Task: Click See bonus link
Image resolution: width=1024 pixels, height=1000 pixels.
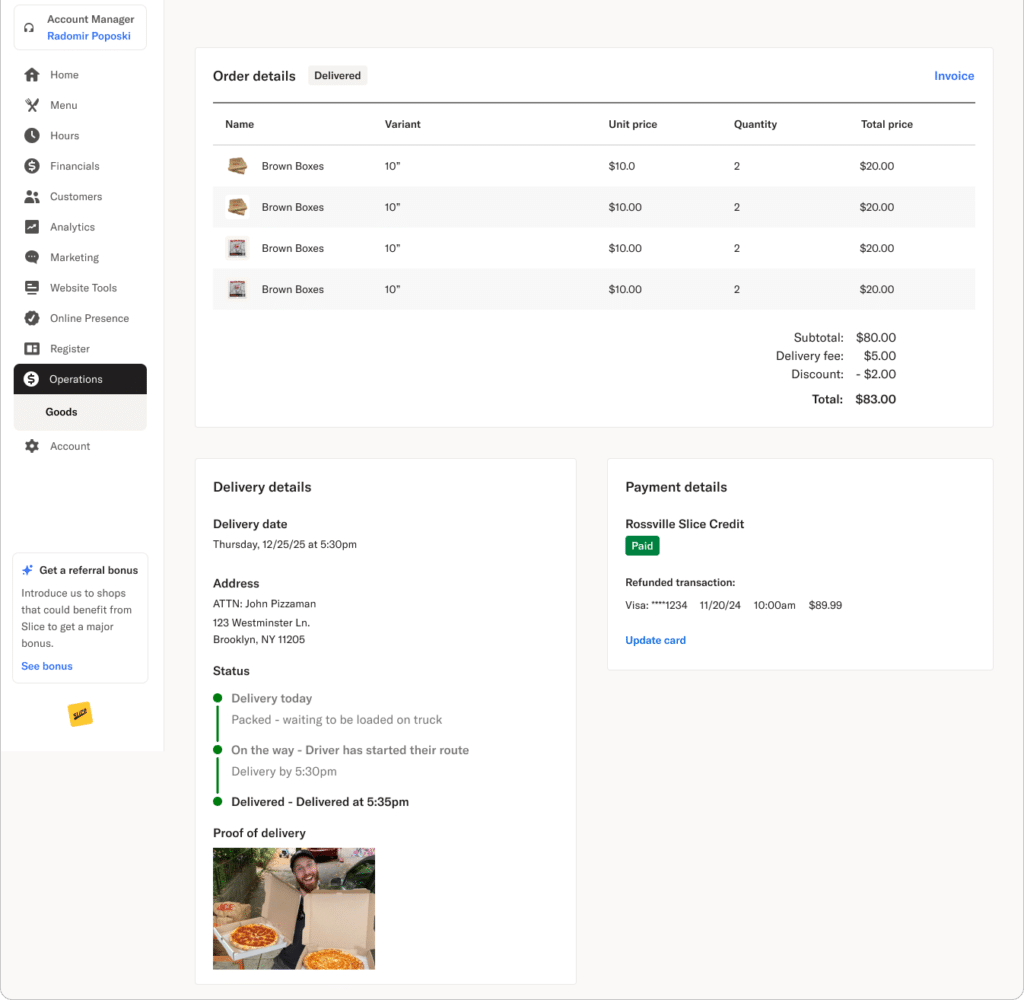Action: 46,666
